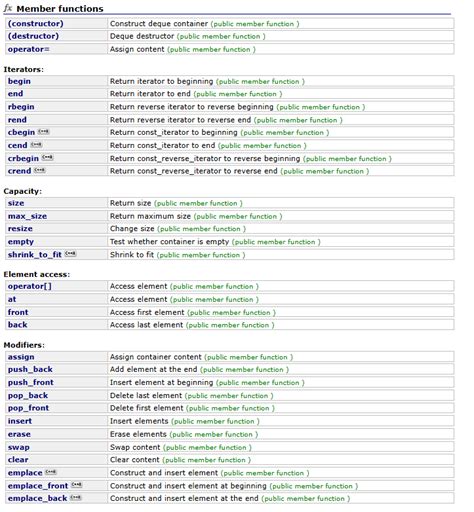
Task: Click the fx icon beside Member functions
Action: 8,8
